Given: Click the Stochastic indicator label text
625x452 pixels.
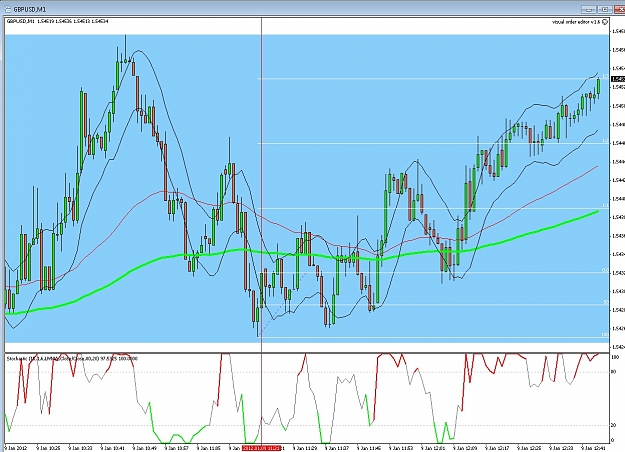Looking at the screenshot, I should 72,358.
